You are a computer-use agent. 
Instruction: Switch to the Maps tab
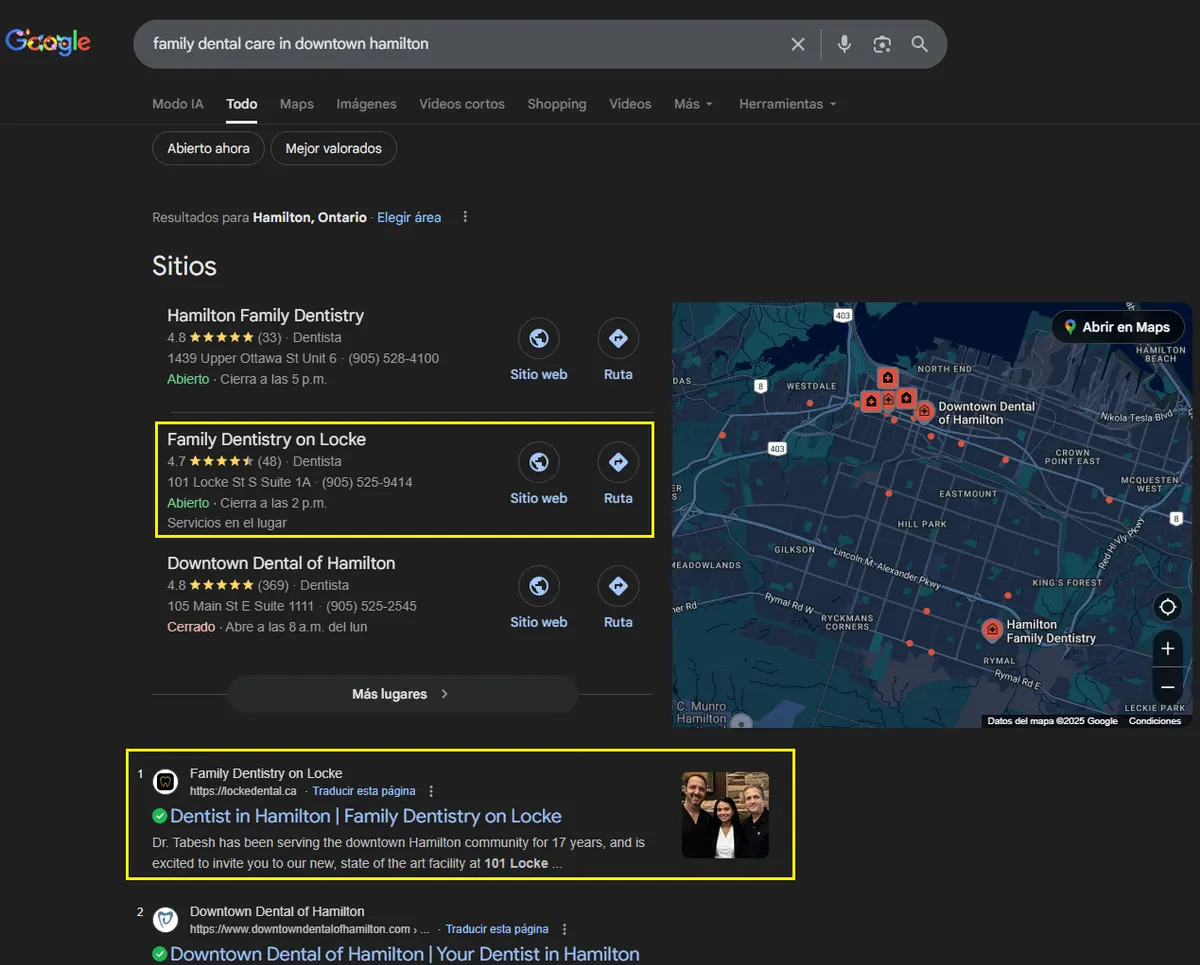coord(297,104)
